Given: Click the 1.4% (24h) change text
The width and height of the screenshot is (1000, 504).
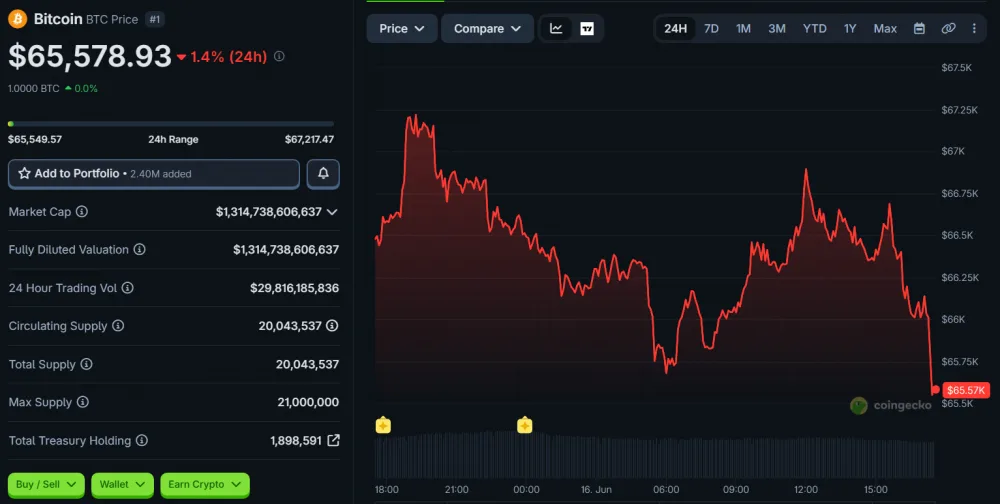Looking at the screenshot, I should 228,57.
